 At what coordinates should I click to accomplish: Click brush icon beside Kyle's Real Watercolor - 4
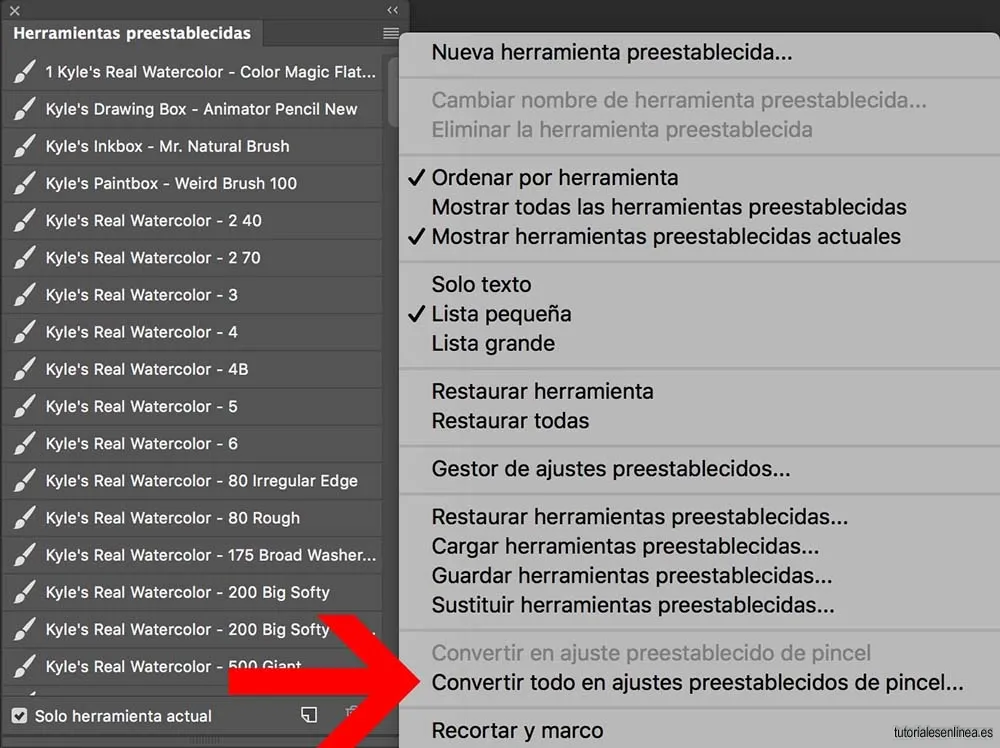(x=24, y=332)
